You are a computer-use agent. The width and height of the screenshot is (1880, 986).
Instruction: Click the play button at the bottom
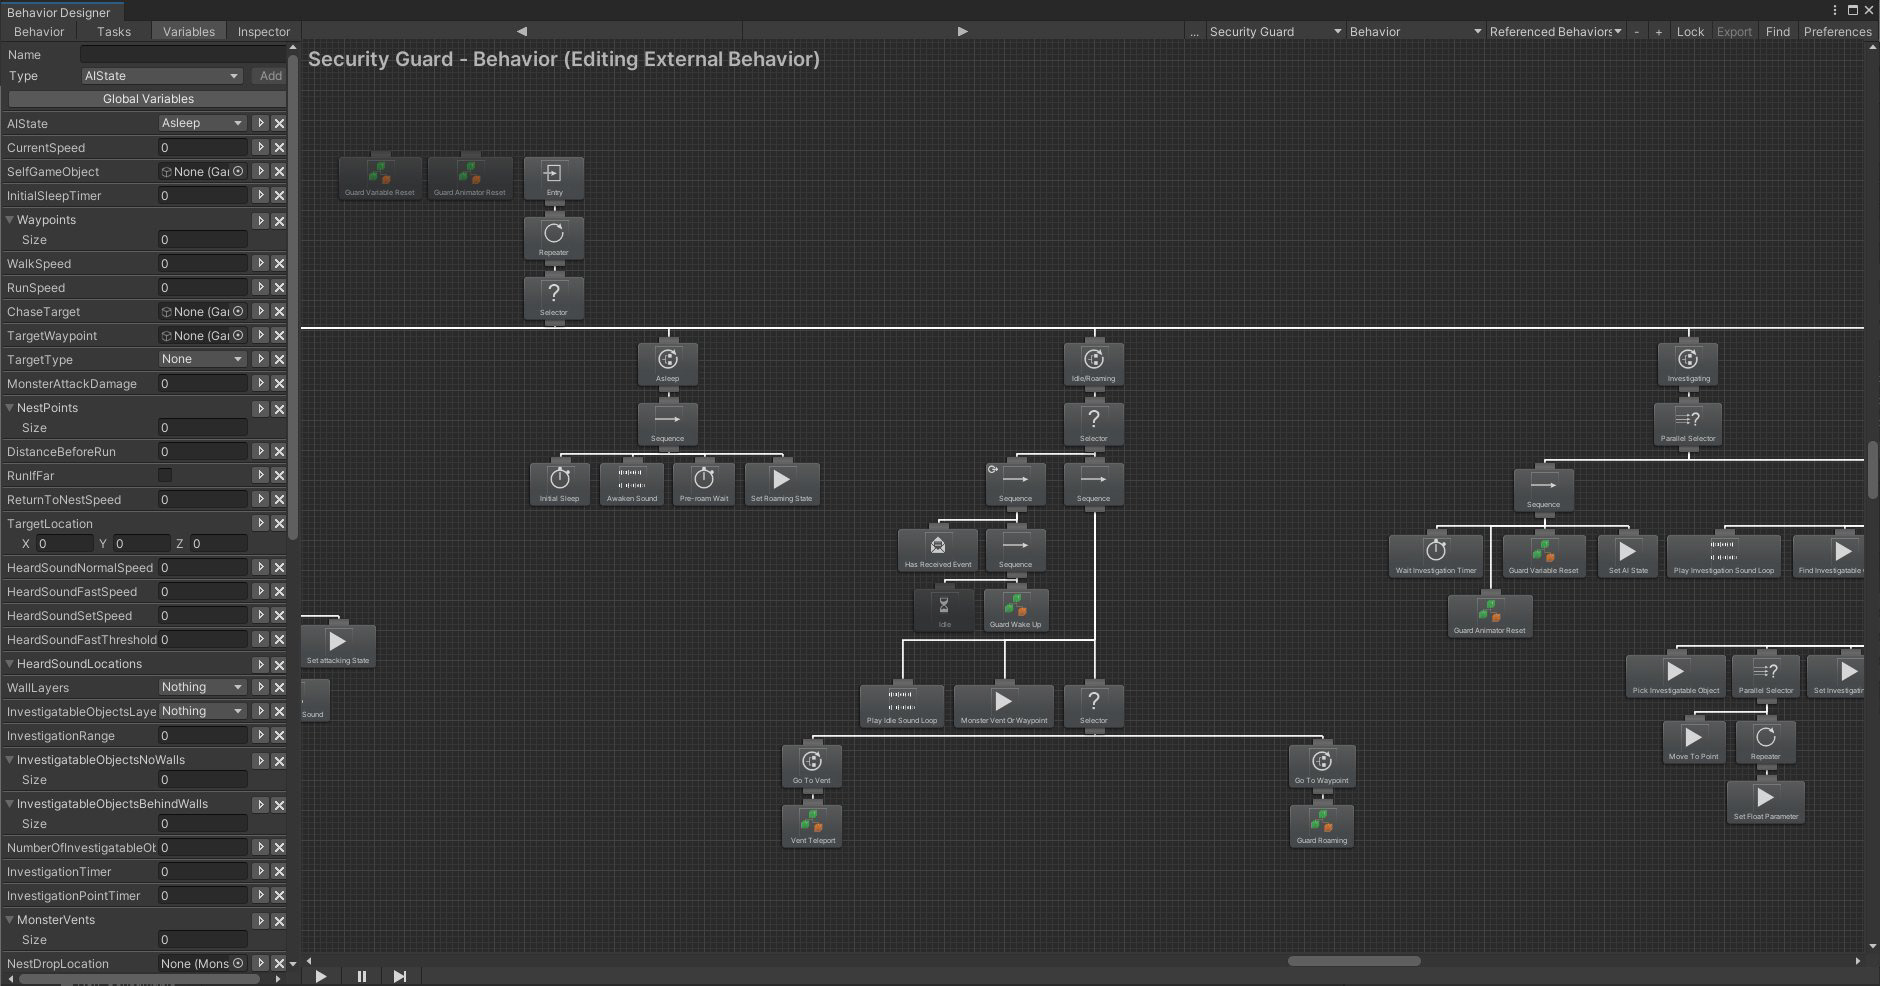coord(321,976)
